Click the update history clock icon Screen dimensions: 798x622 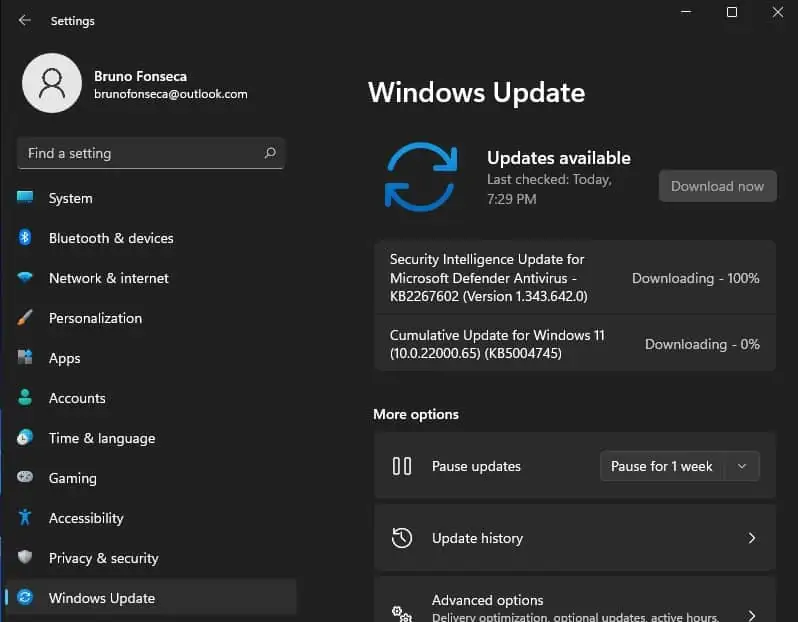402,538
